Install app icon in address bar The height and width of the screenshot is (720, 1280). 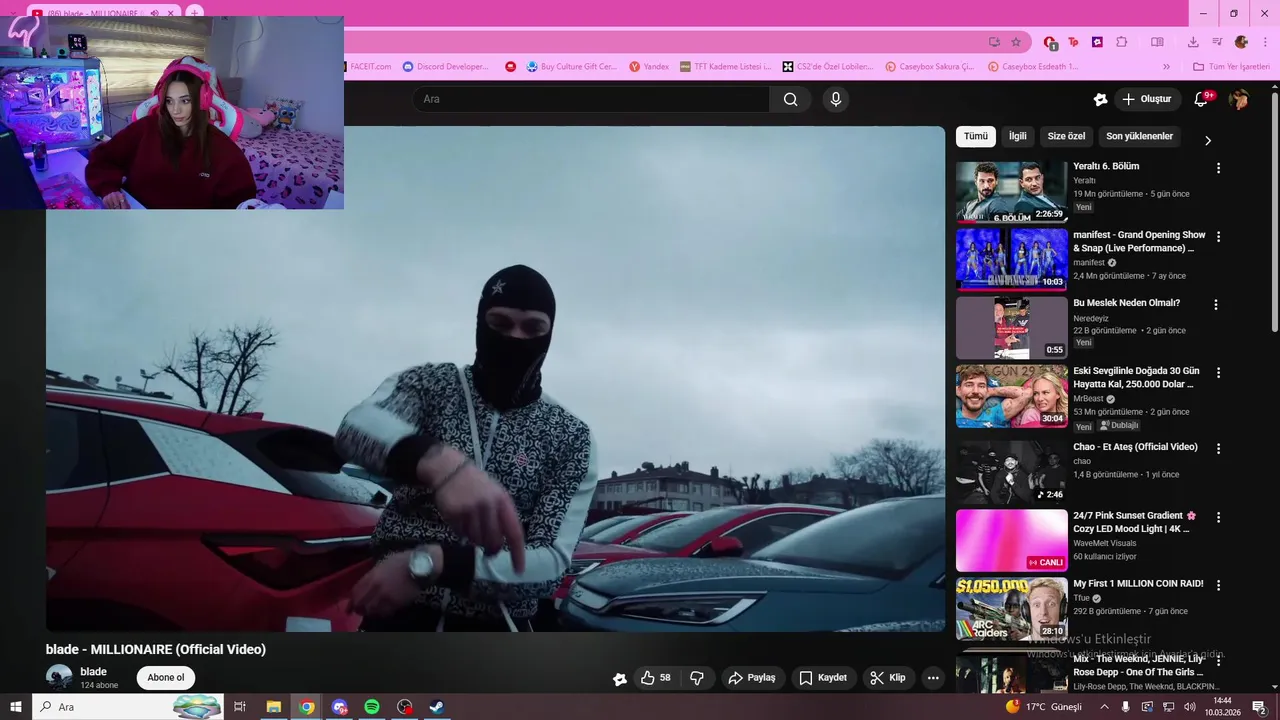coord(994,42)
